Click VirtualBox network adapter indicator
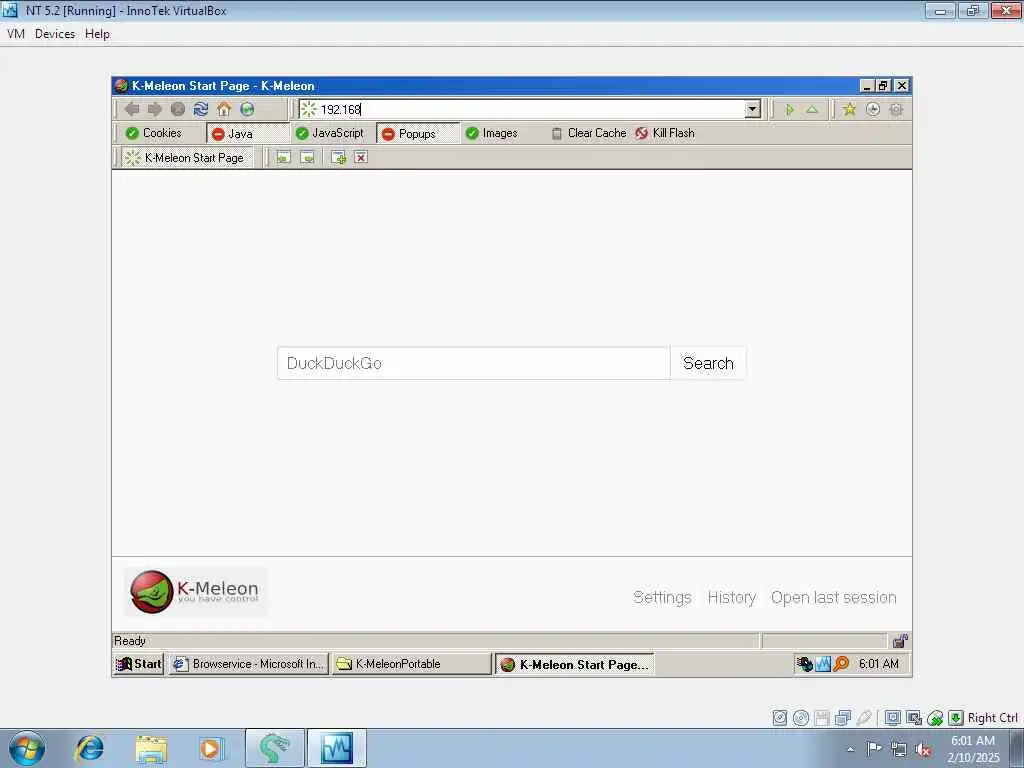1024x768 pixels. (843, 718)
